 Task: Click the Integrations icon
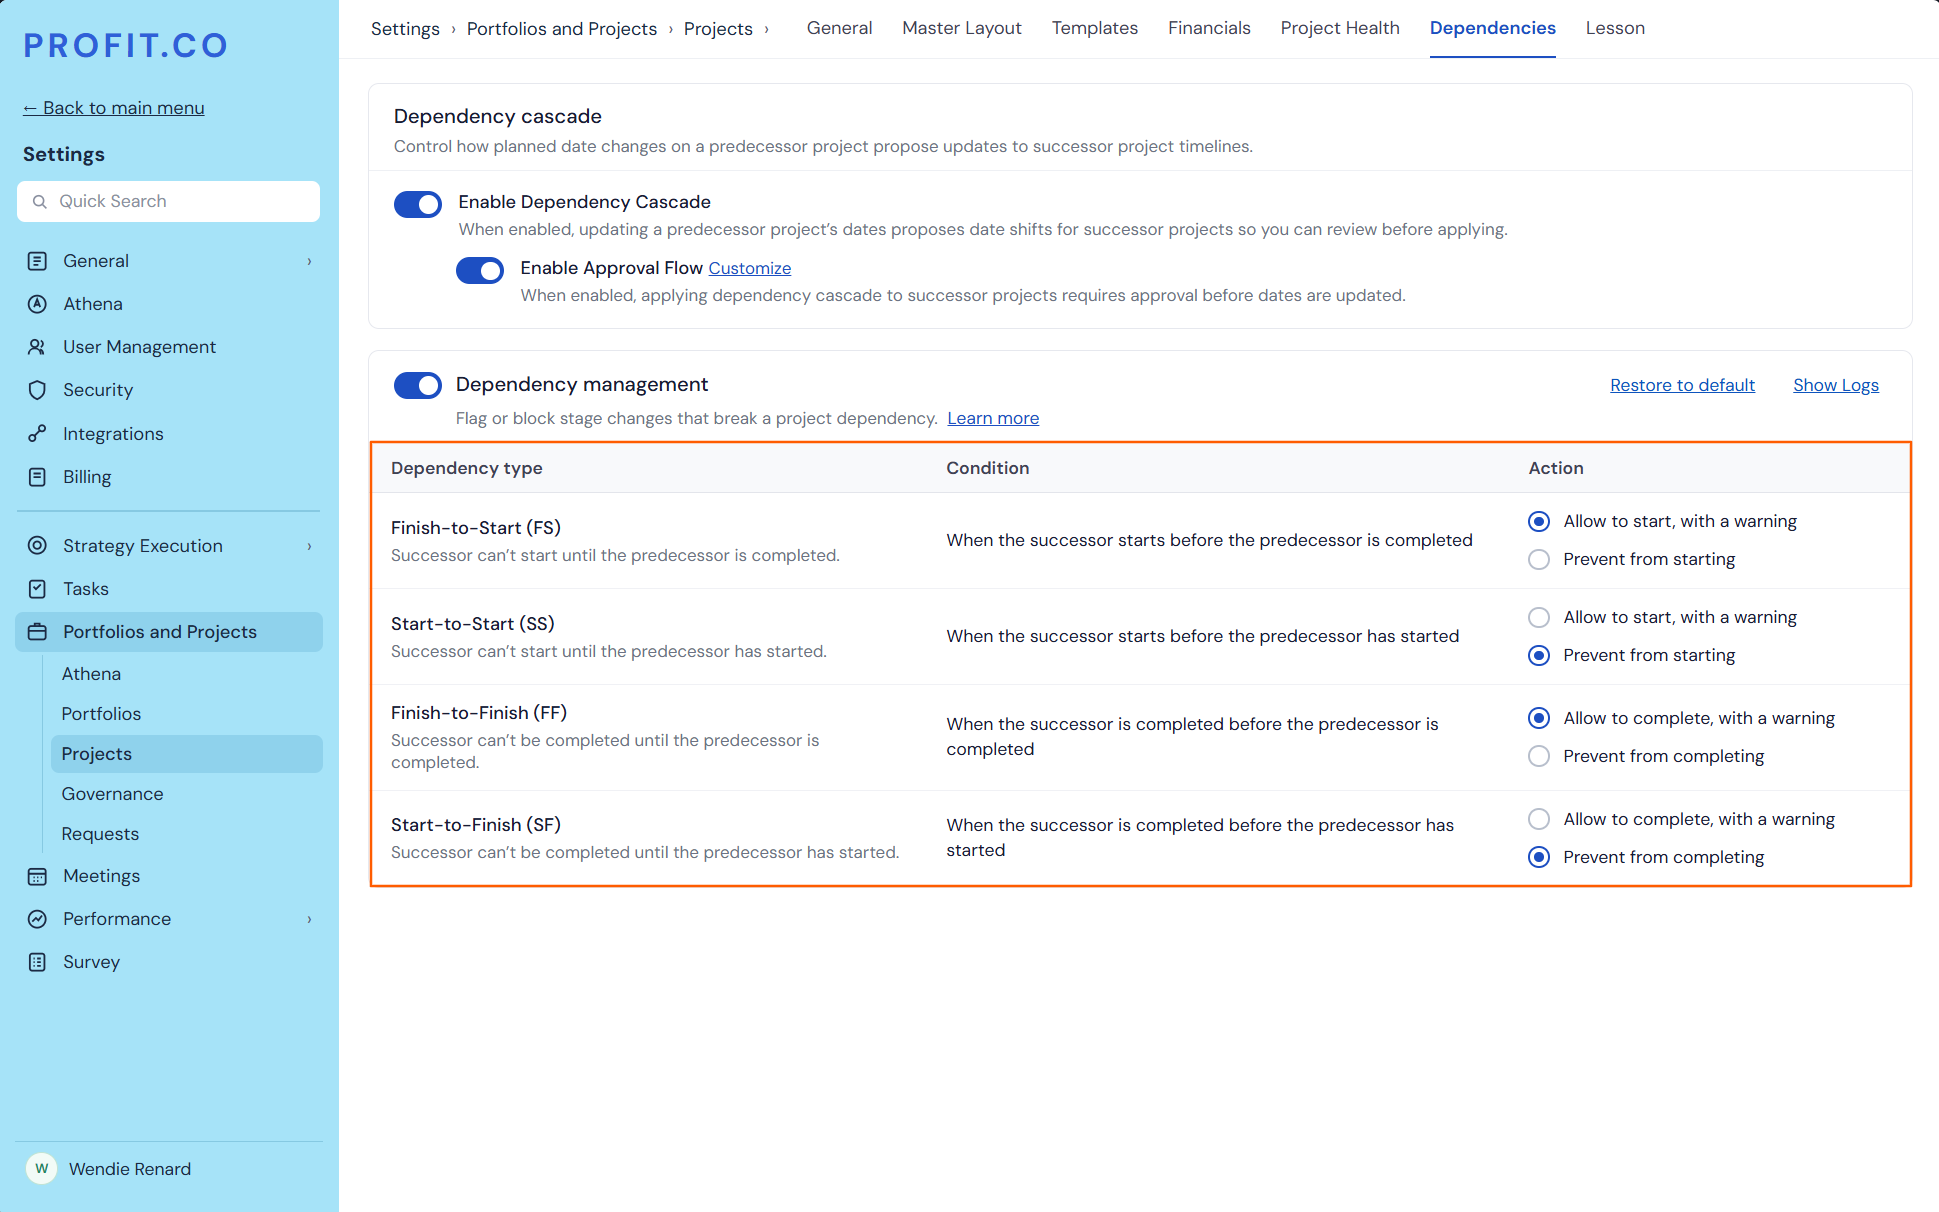coord(37,434)
